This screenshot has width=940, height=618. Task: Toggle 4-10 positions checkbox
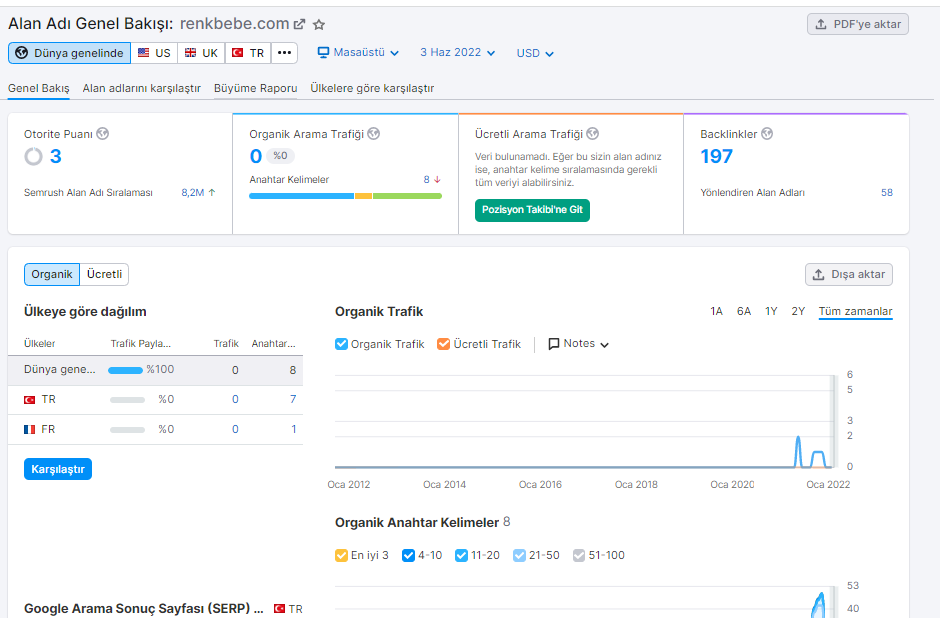tap(408, 556)
